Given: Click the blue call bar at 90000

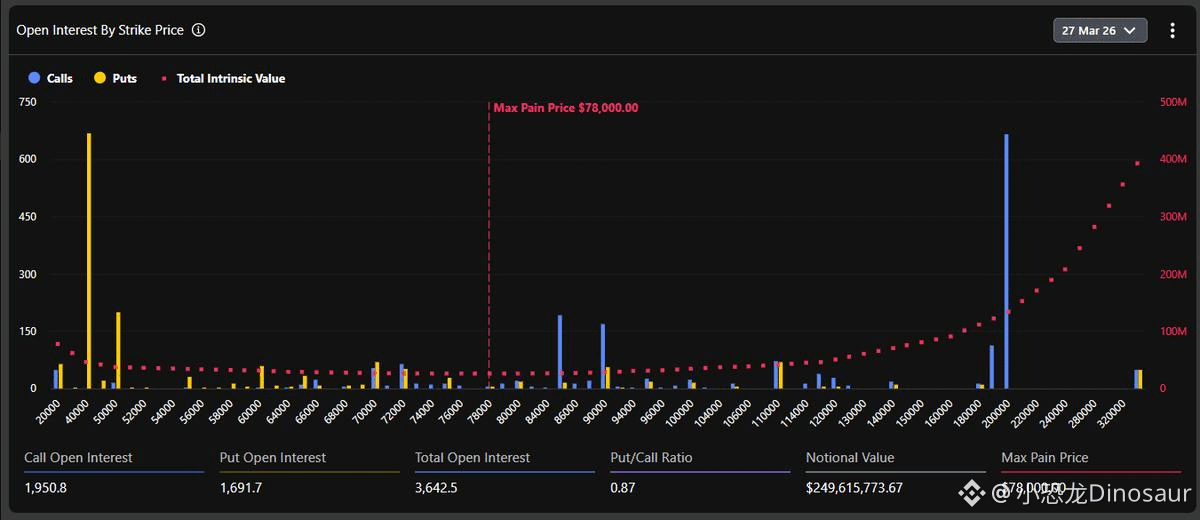Looking at the screenshot, I should click(x=603, y=356).
